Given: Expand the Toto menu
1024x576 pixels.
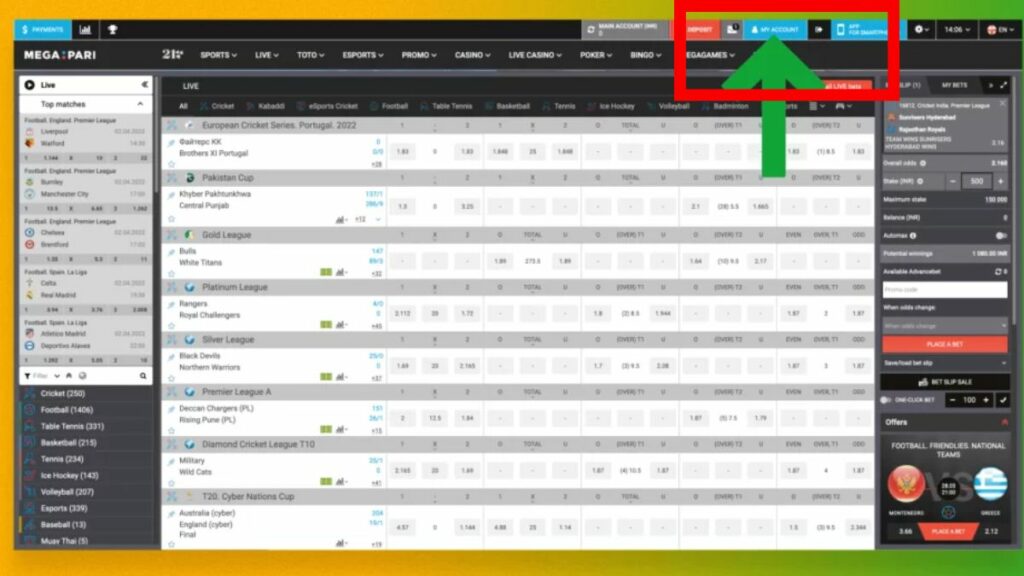Looking at the screenshot, I should 310,55.
